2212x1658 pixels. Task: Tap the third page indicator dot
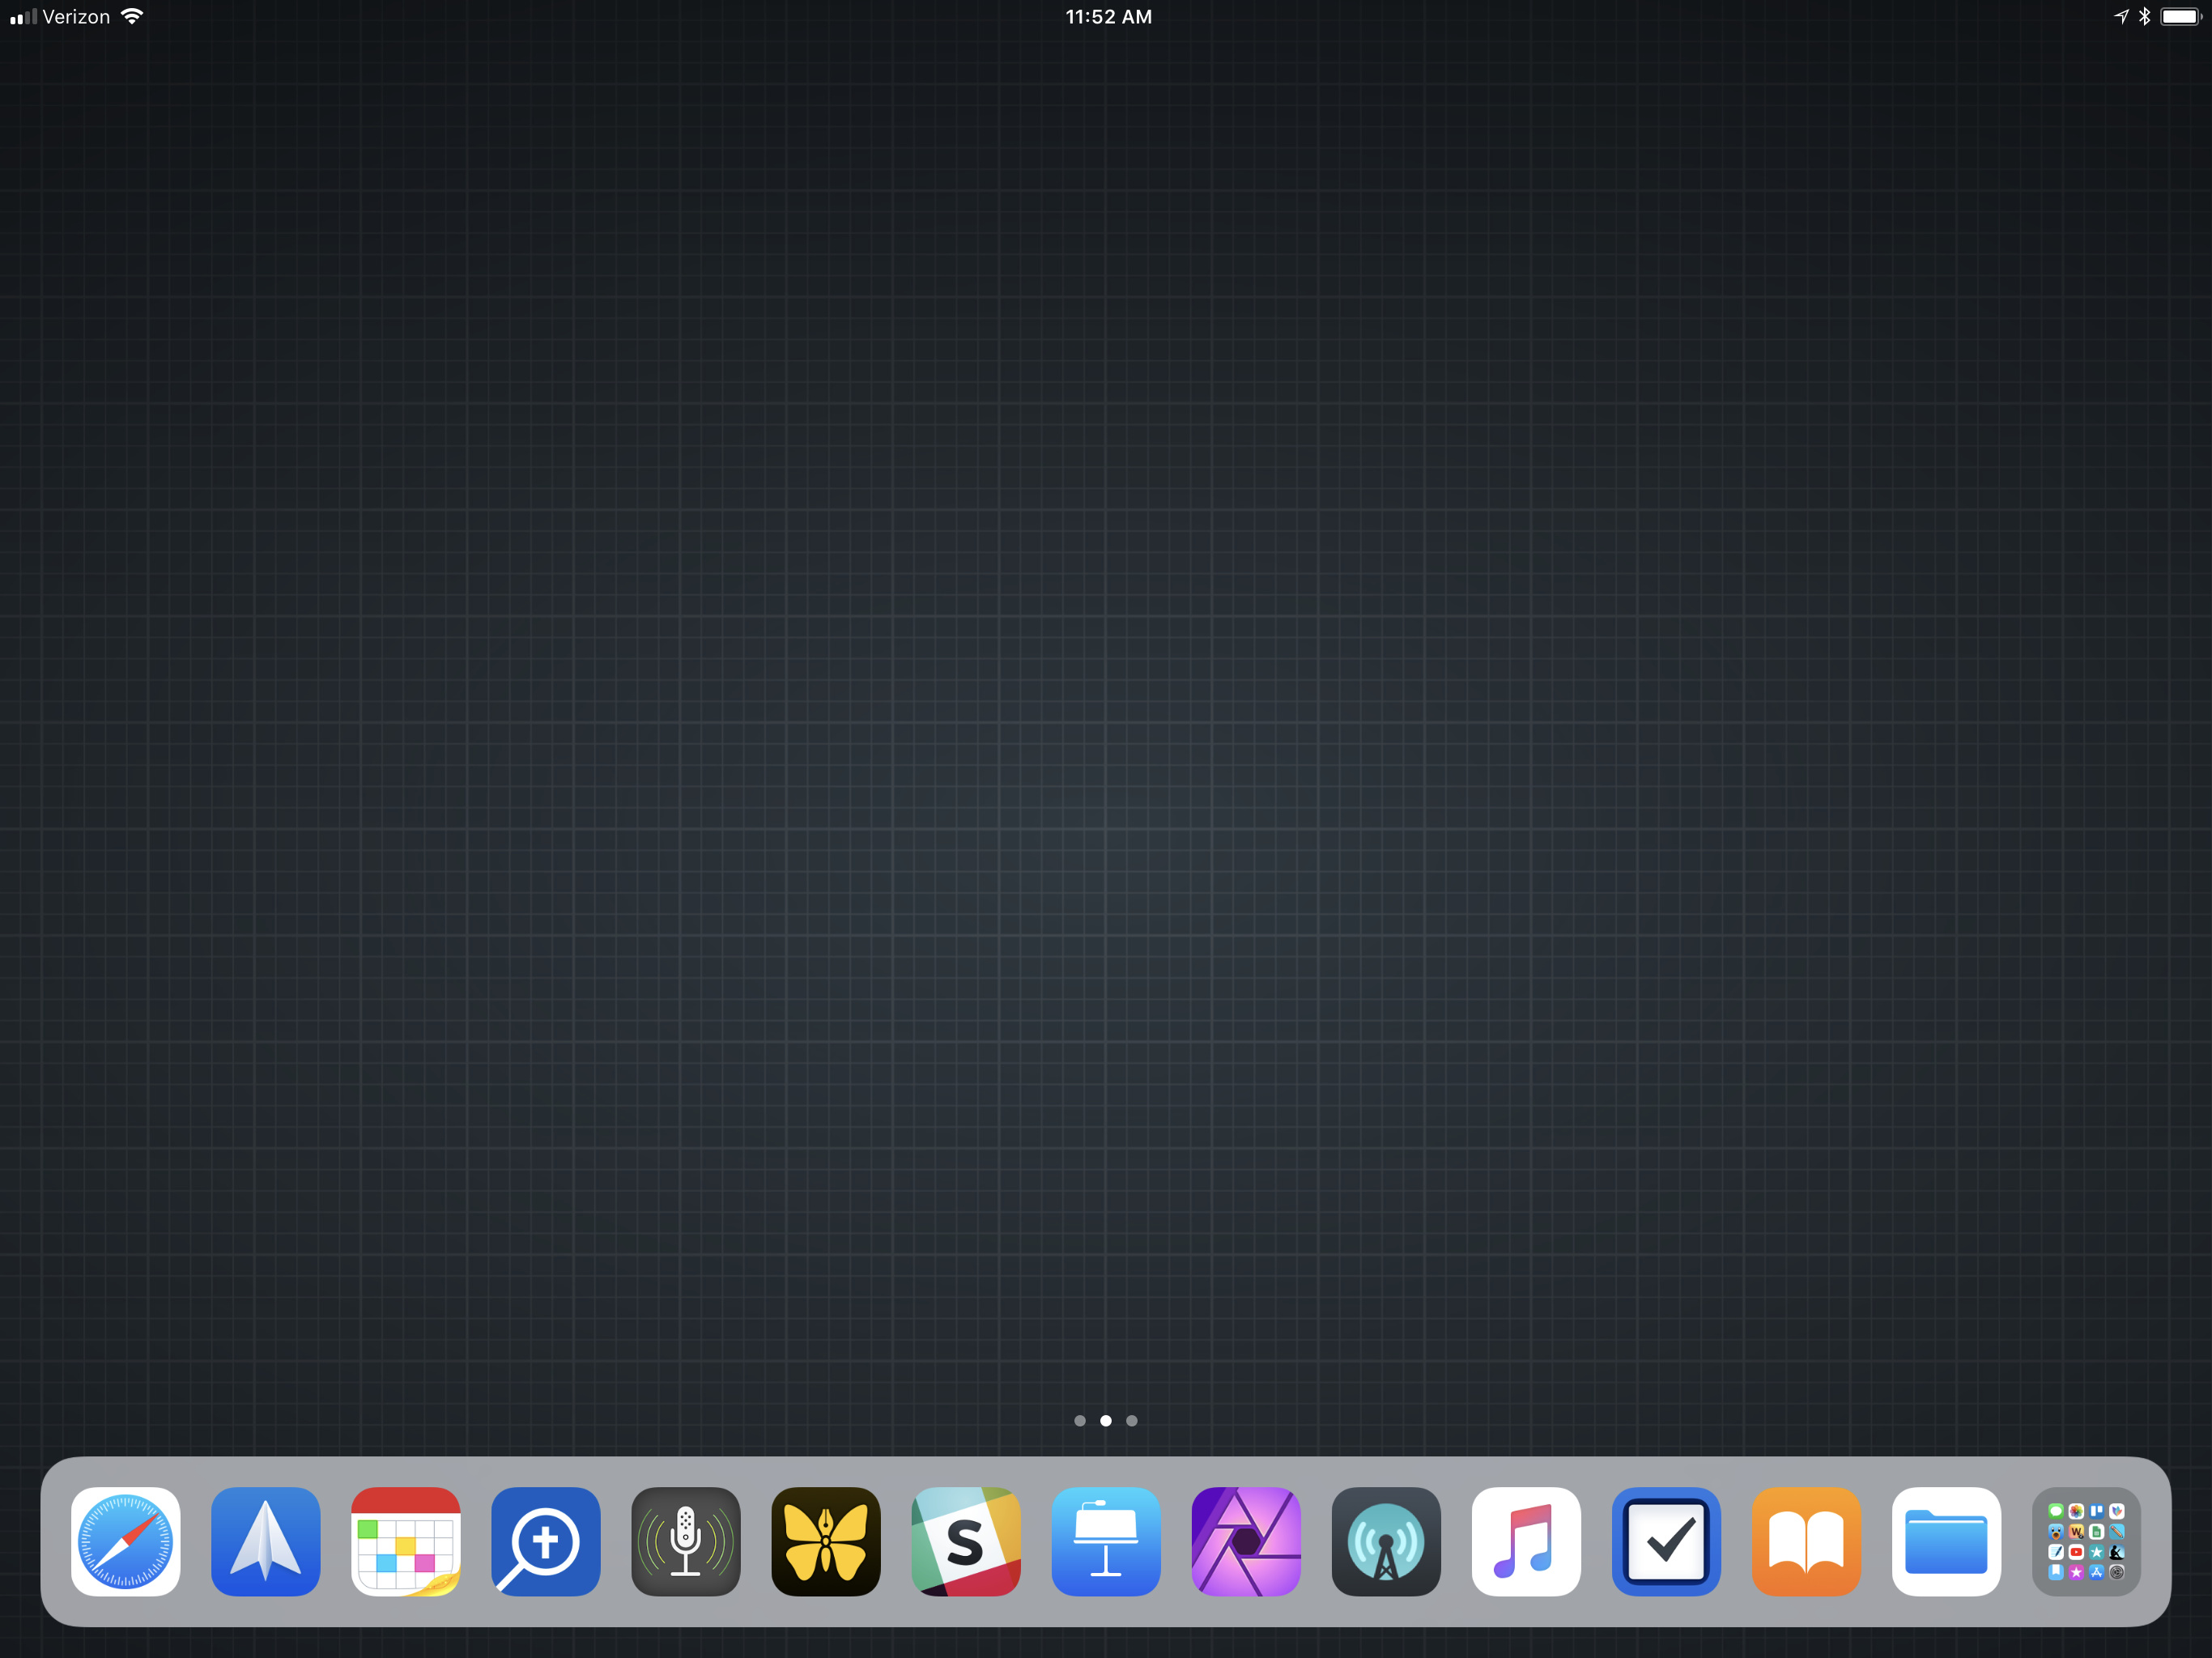pos(1132,1420)
